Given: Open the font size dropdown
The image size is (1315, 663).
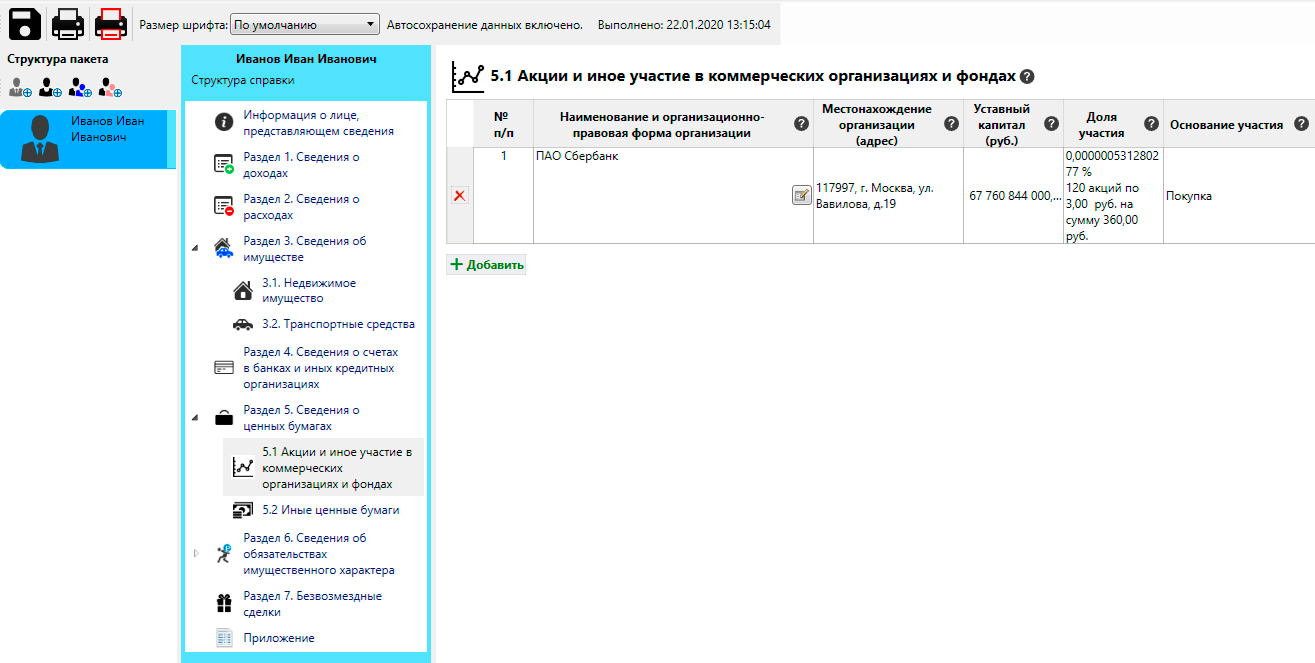Looking at the screenshot, I should [305, 24].
